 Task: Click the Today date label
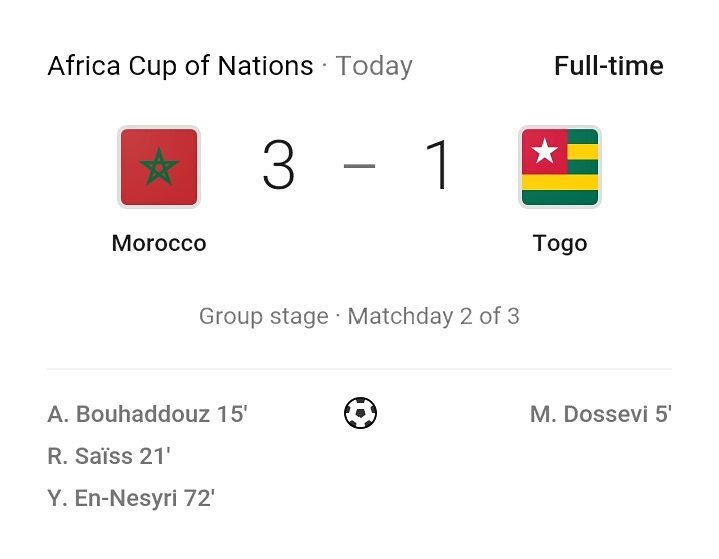[x=374, y=66]
